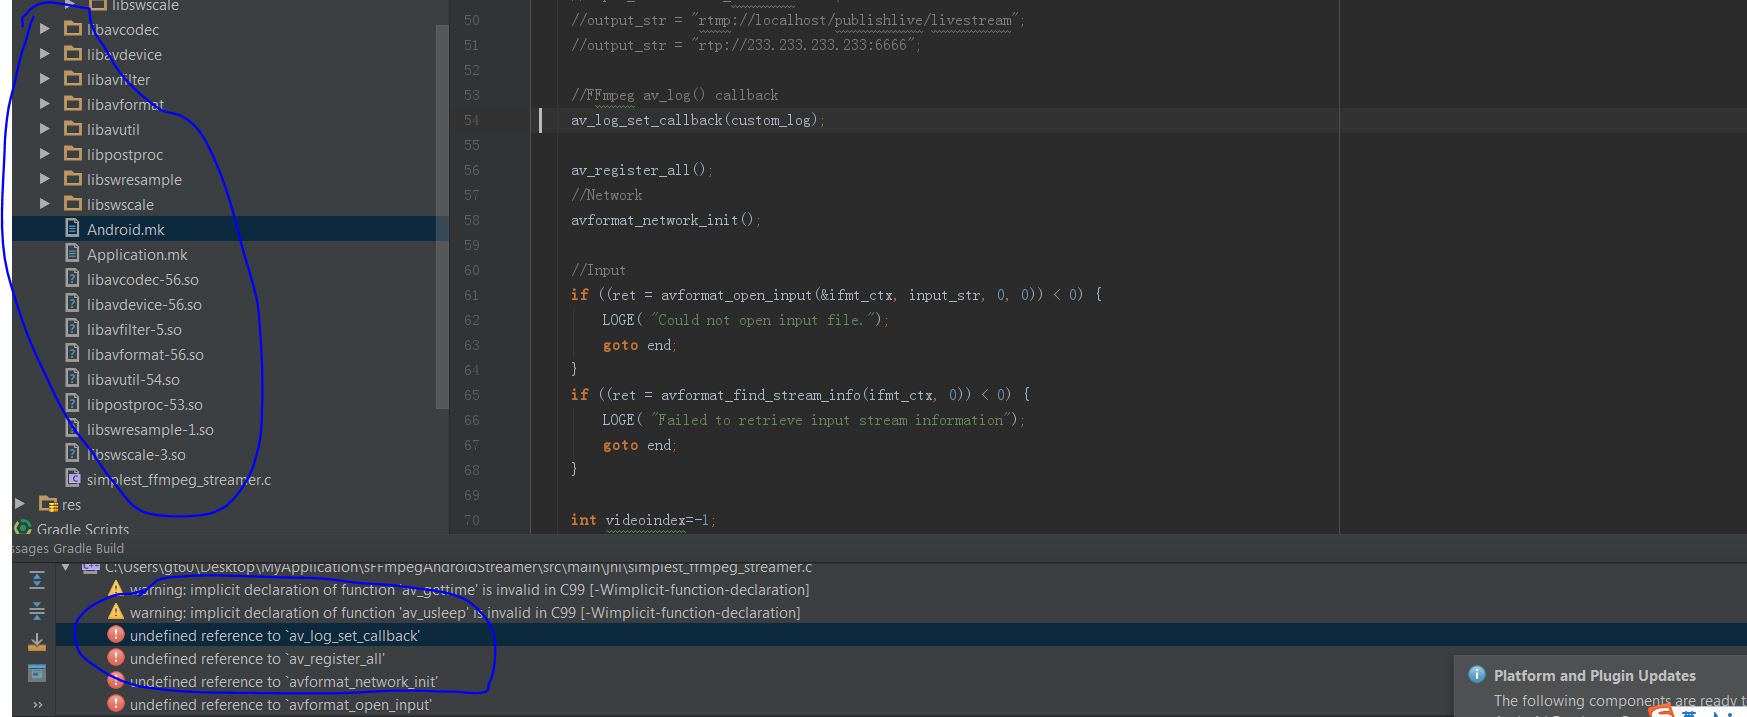The width and height of the screenshot is (1747, 717).
Task: Place cursor on avformat_network_init() line
Action: pos(666,220)
